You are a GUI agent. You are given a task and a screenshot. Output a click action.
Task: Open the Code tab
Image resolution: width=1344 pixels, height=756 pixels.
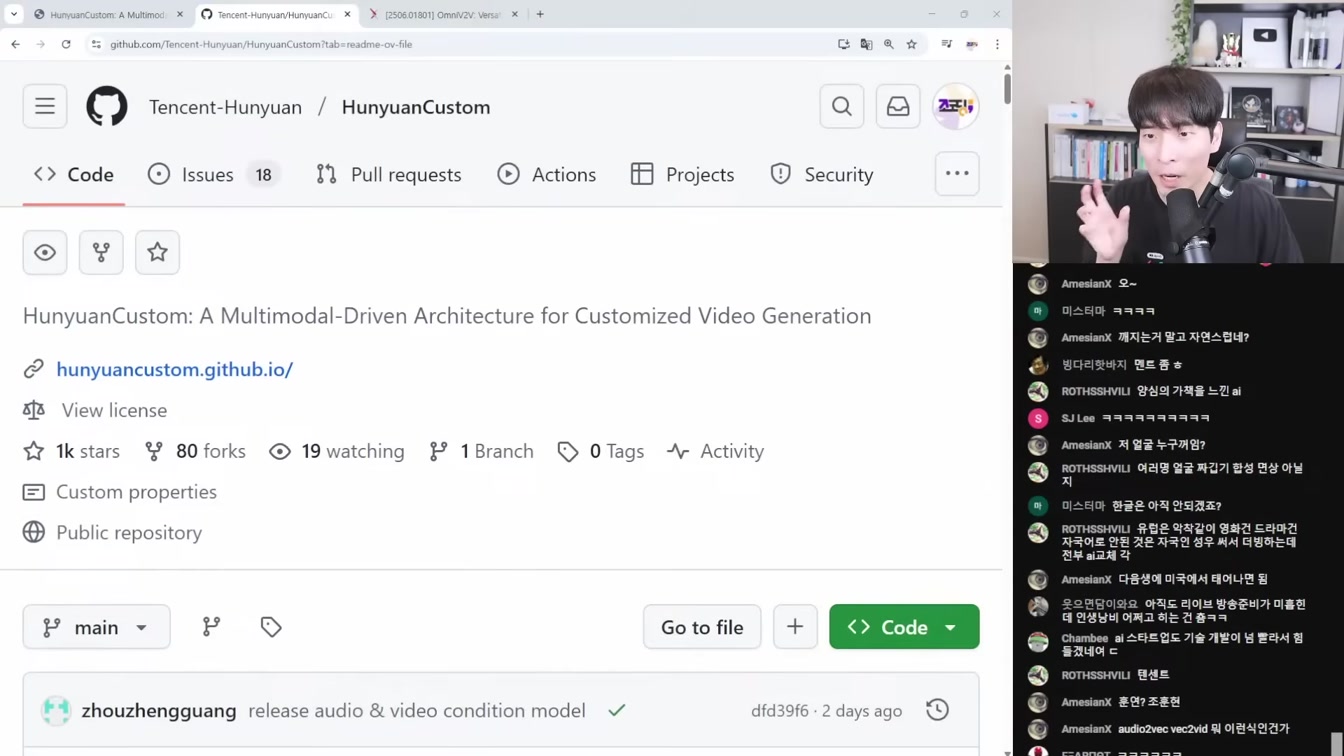[x=74, y=174]
